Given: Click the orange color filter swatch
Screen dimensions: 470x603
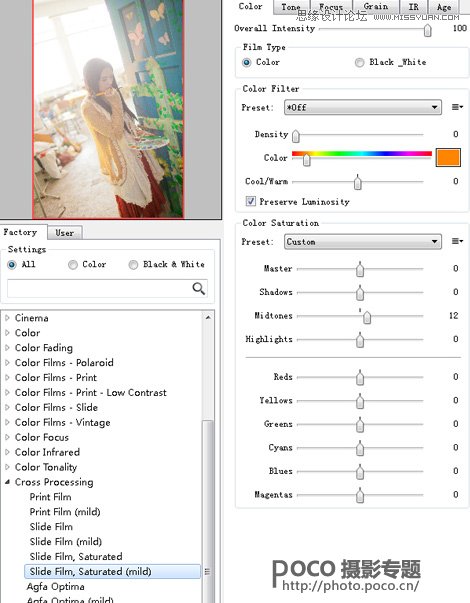Looking at the screenshot, I should 448,157.
